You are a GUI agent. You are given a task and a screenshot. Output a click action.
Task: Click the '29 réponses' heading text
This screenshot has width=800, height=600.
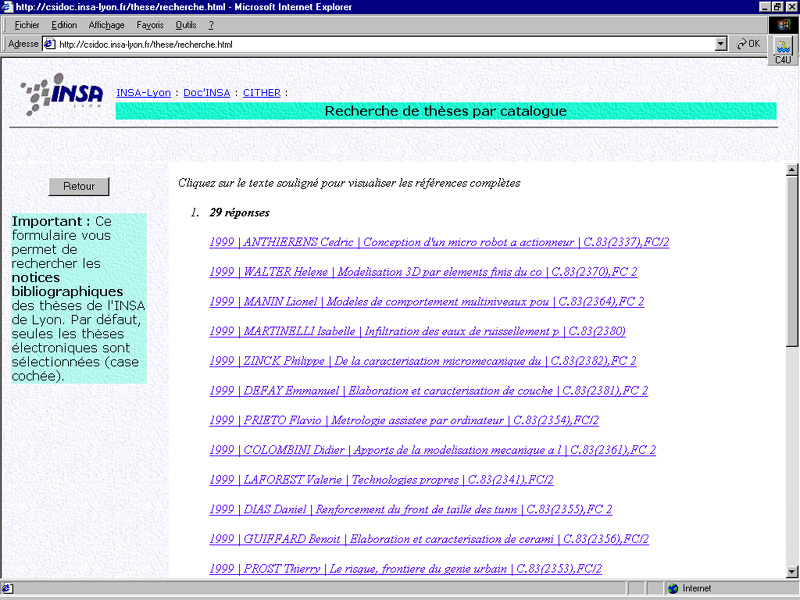click(x=239, y=213)
